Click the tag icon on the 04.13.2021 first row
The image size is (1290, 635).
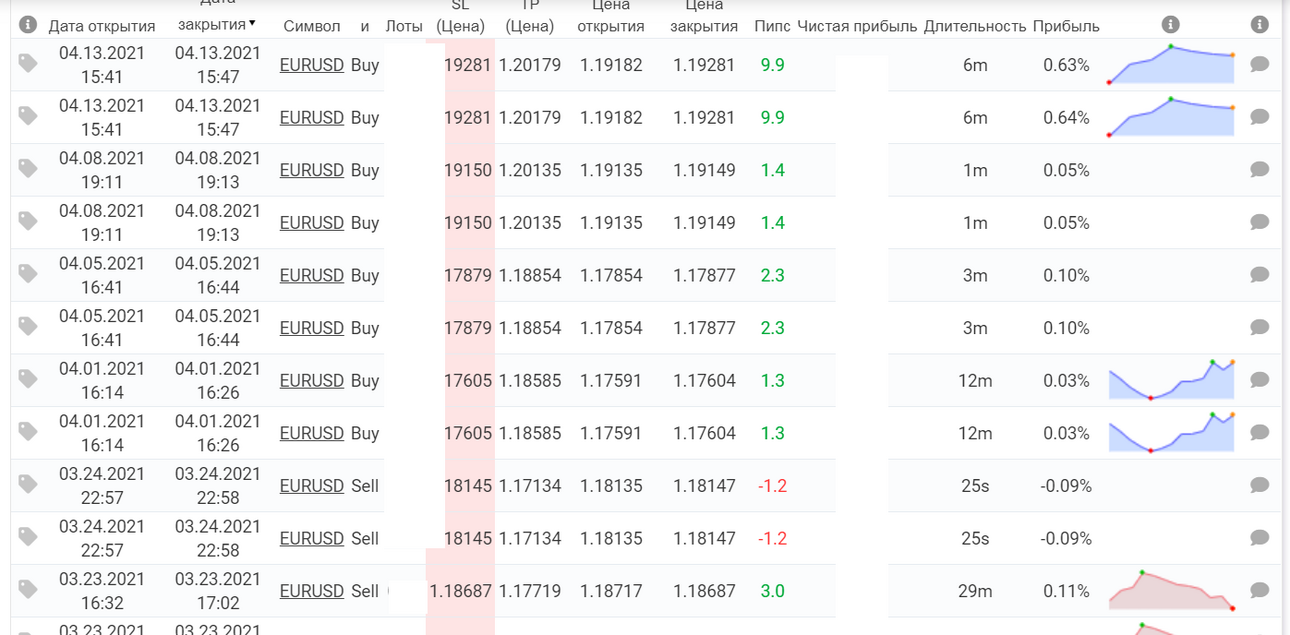coord(28,64)
